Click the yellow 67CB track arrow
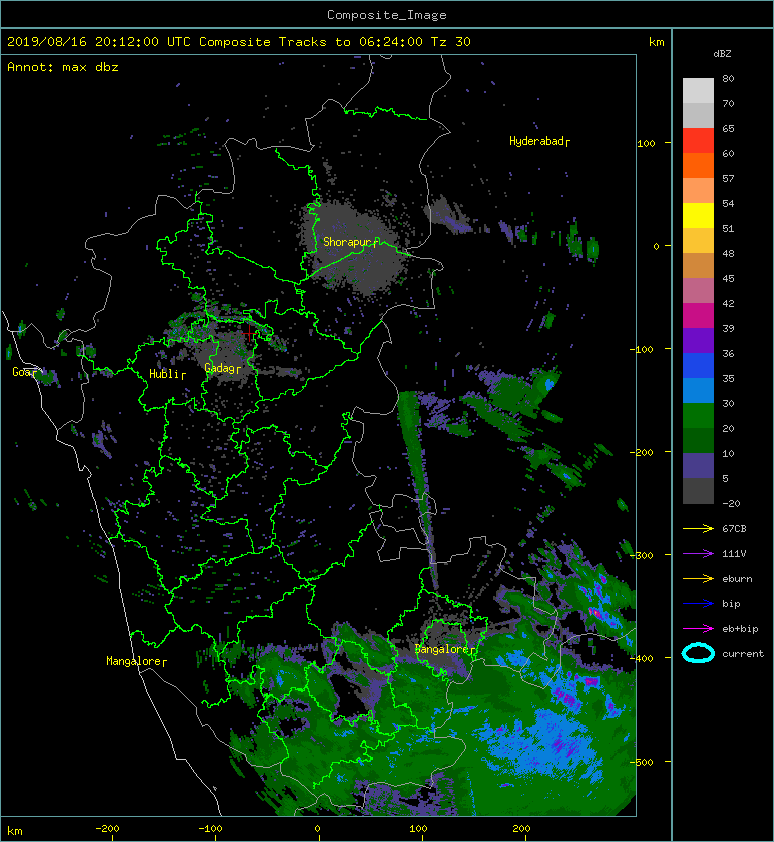The image size is (774, 842). point(698,529)
